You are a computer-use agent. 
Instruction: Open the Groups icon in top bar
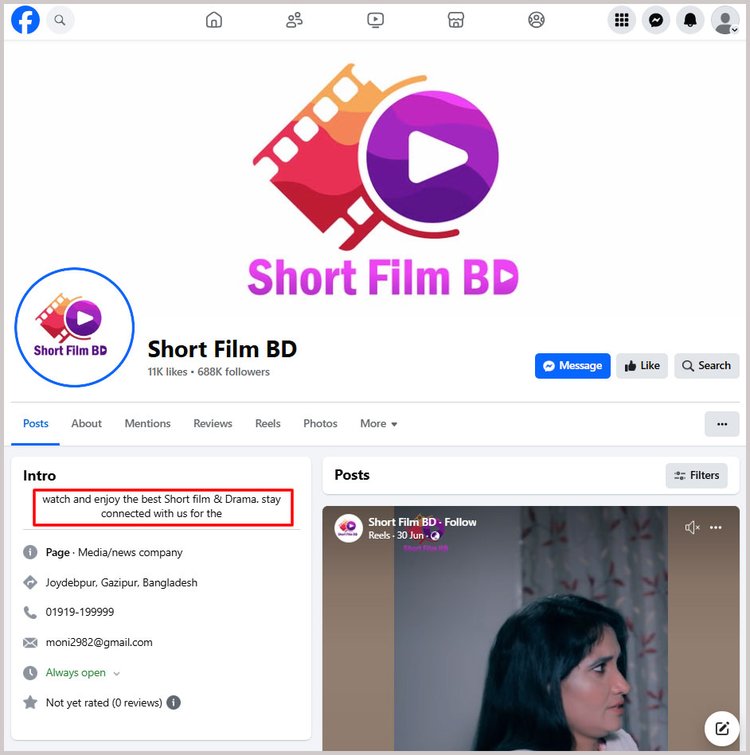(x=536, y=20)
